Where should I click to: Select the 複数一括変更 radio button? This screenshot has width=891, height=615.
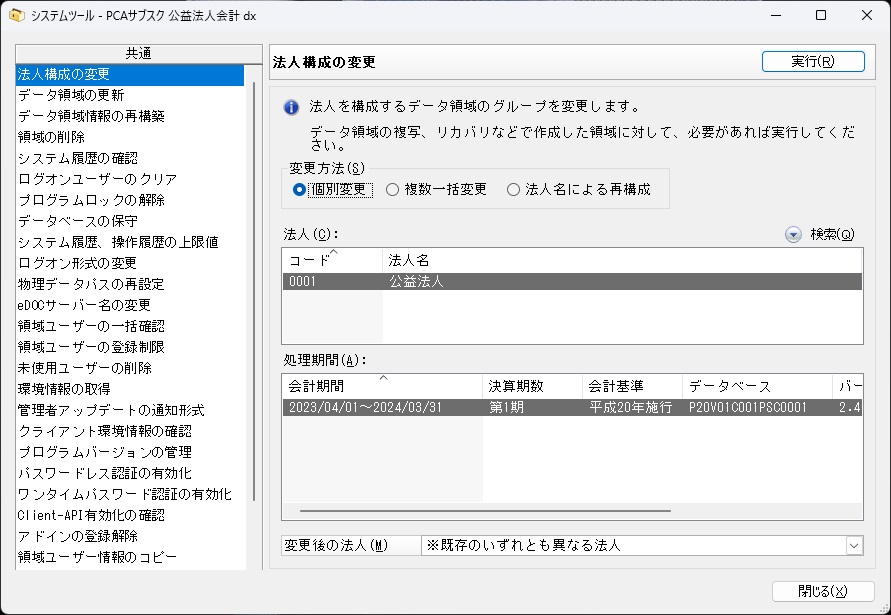(x=393, y=189)
